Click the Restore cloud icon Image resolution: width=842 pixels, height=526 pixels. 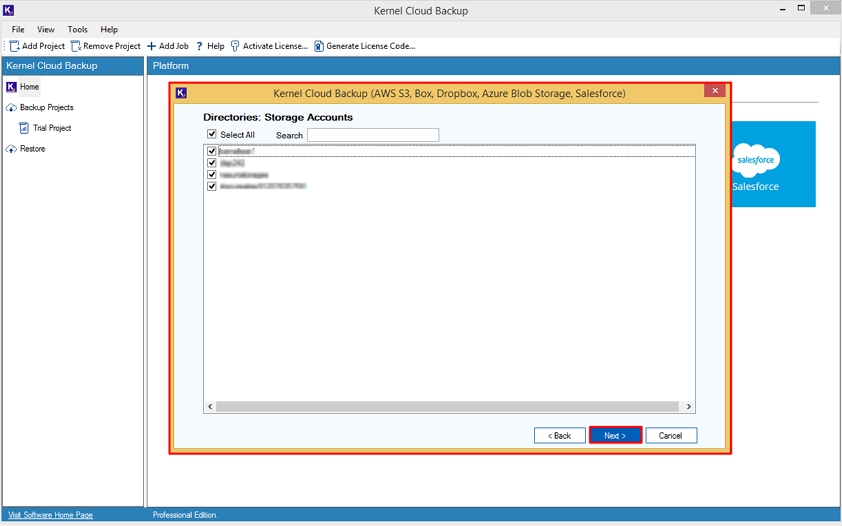click(x=11, y=149)
